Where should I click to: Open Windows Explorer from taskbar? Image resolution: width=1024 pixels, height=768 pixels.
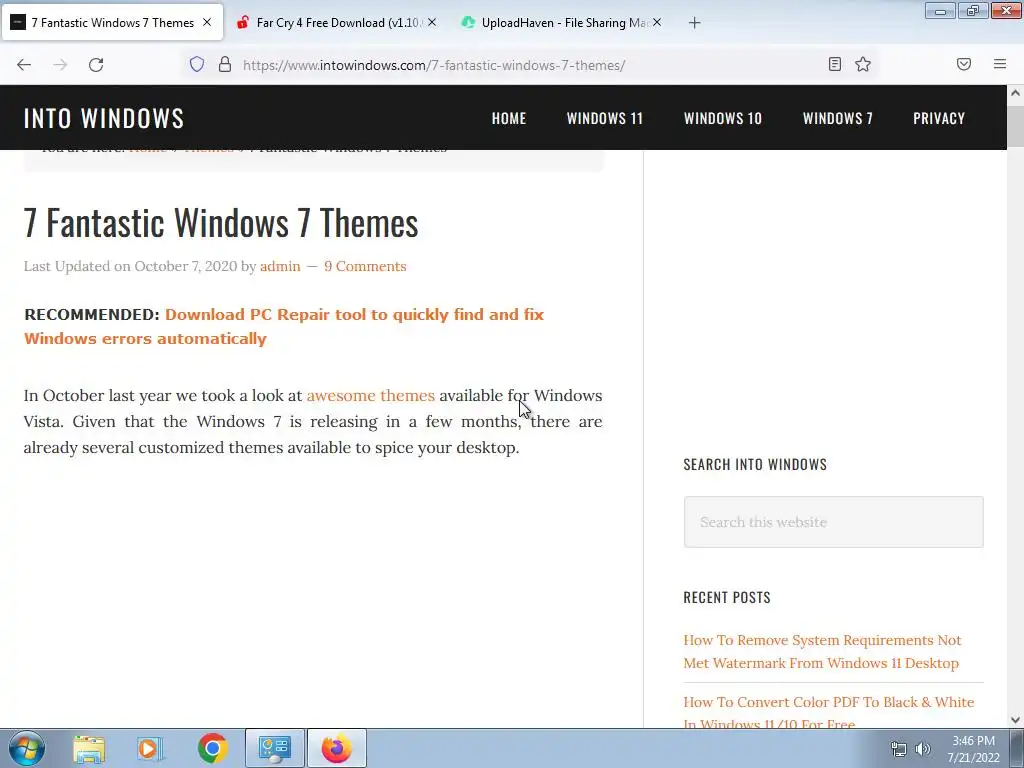(89, 748)
